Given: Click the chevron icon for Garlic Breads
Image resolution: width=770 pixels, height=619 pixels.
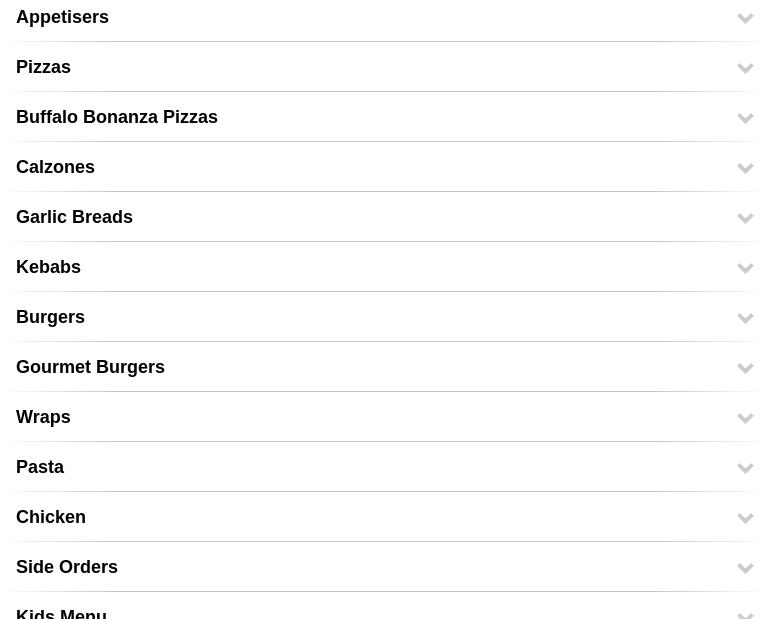Looking at the screenshot, I should coord(745,218).
